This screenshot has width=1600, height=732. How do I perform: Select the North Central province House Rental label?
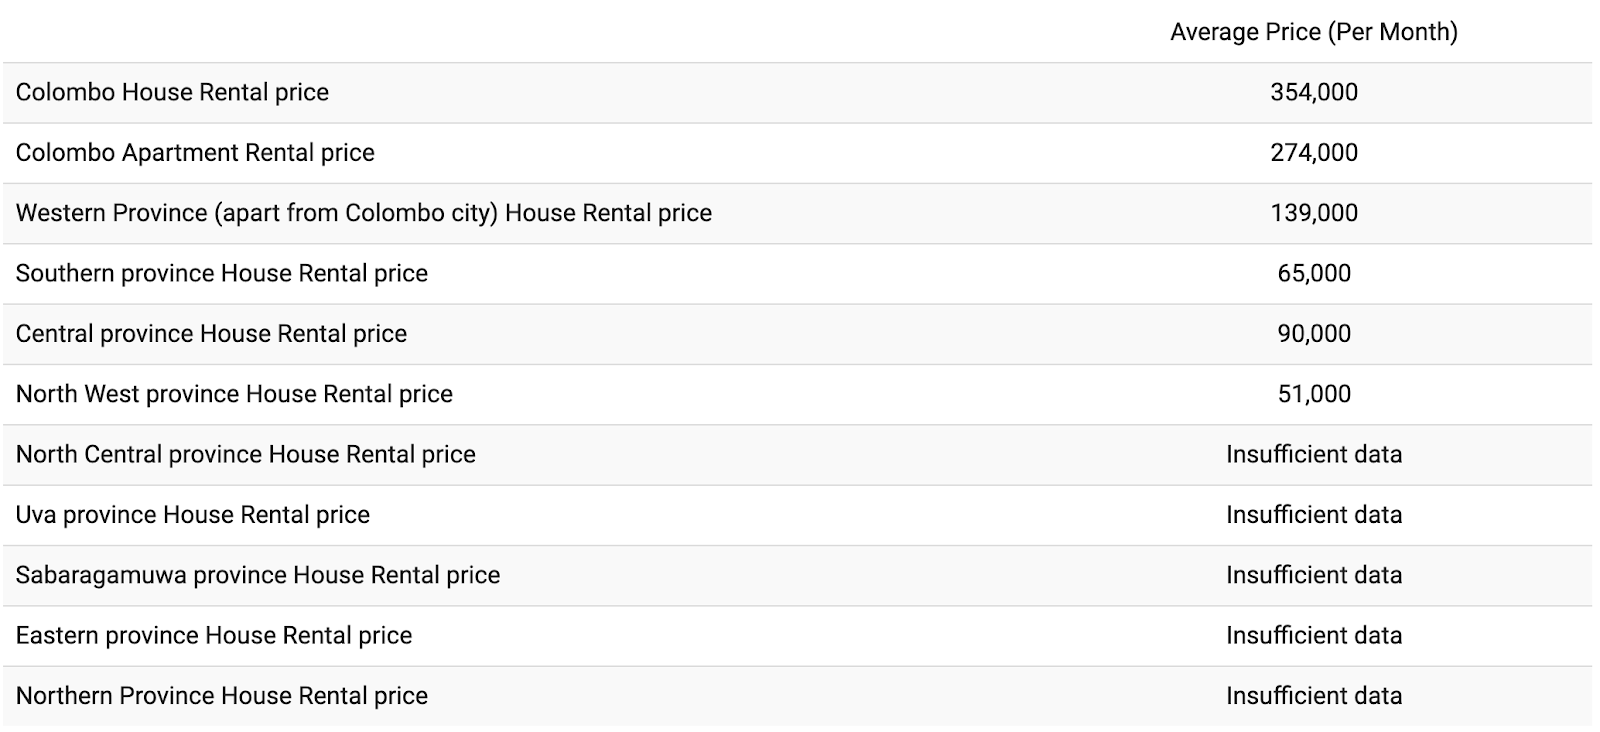coord(246,454)
